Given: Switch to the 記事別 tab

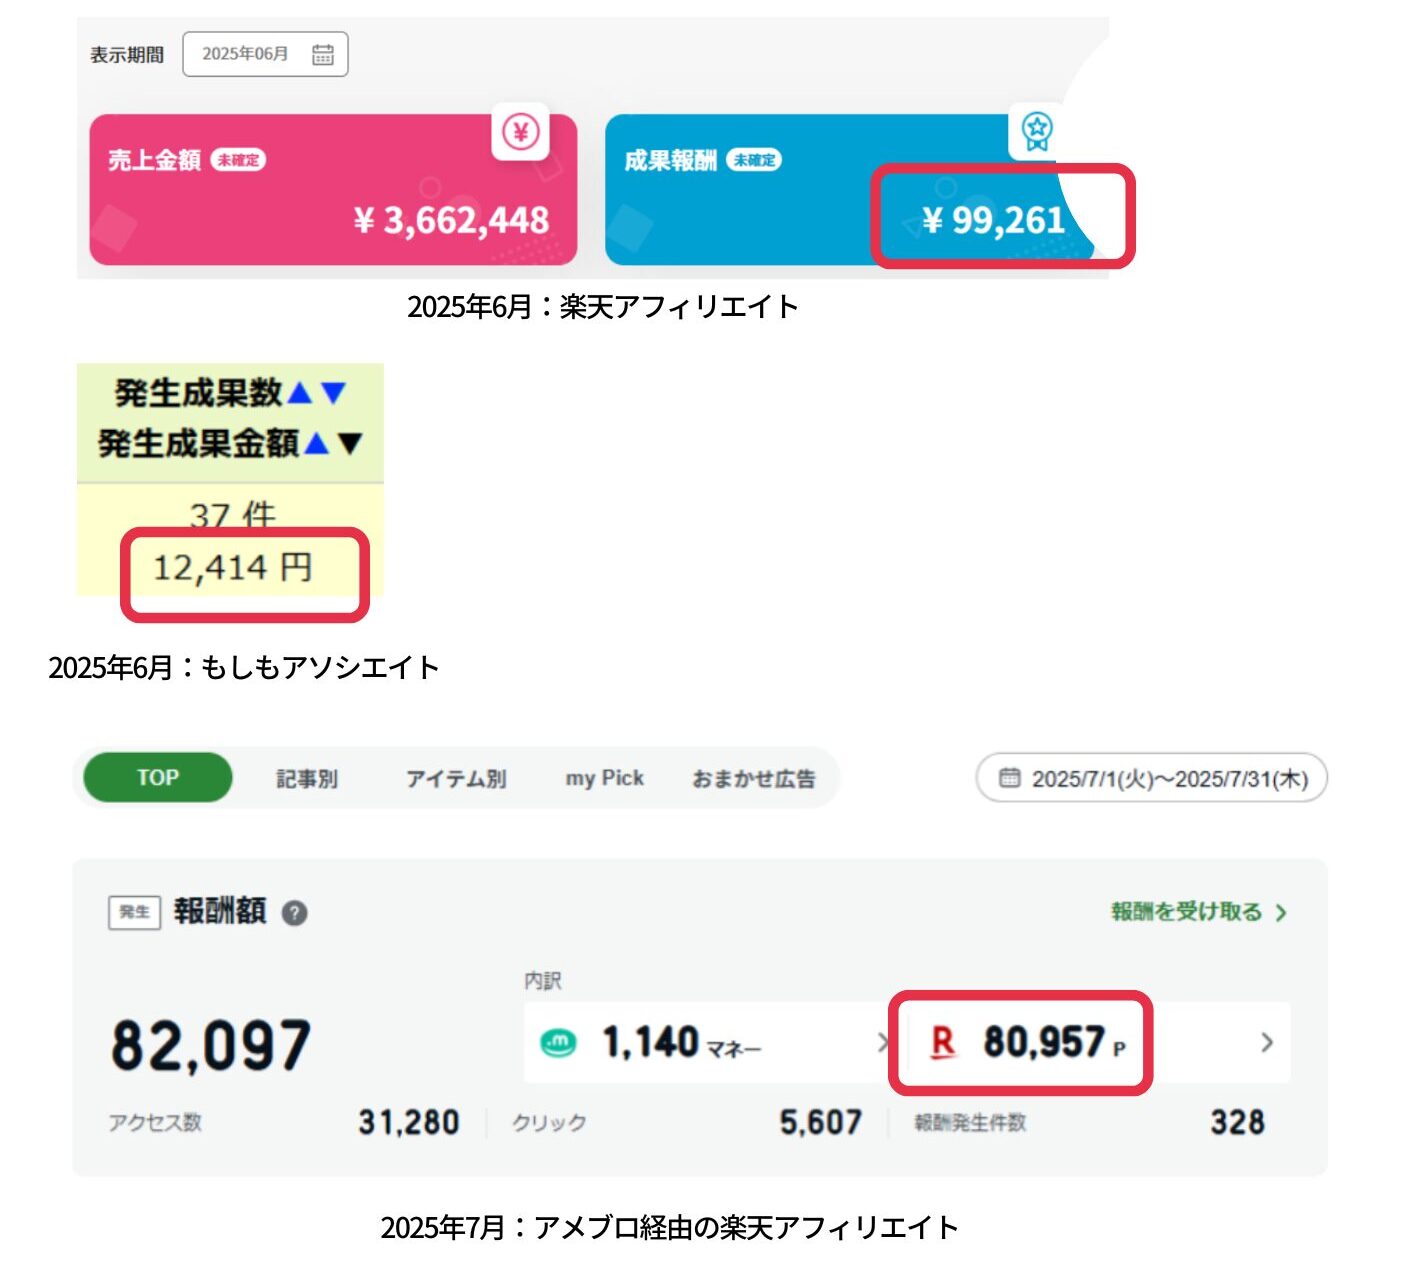Looking at the screenshot, I should coord(306,778).
